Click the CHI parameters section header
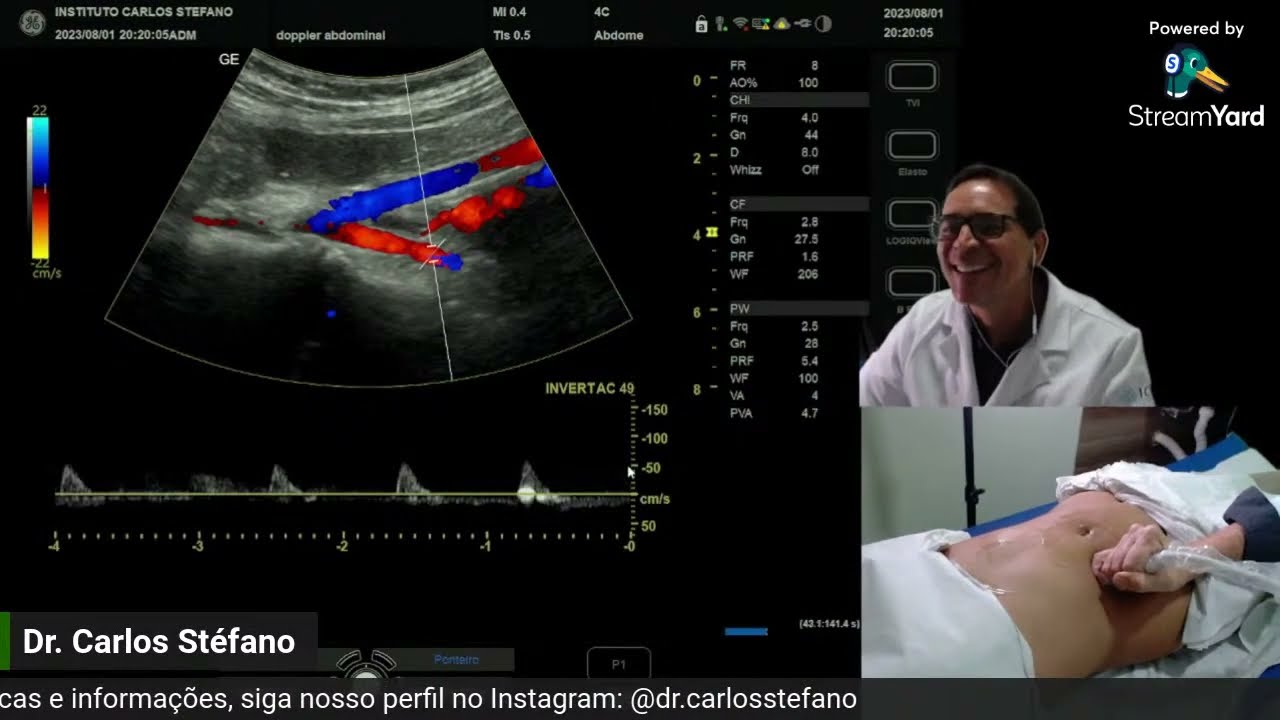1280x720 pixels. (x=798, y=100)
